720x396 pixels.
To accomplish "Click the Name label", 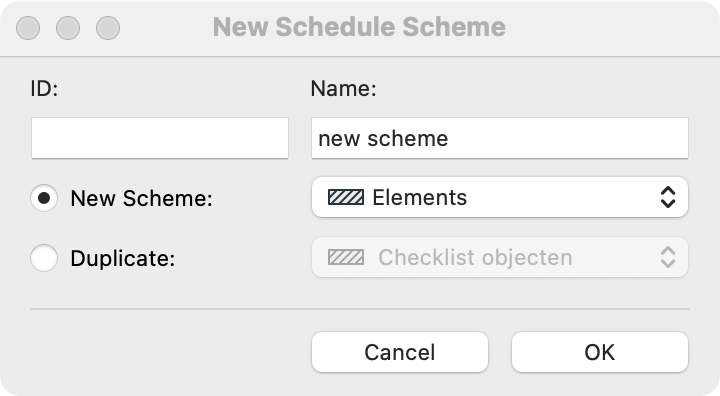I will [343, 88].
